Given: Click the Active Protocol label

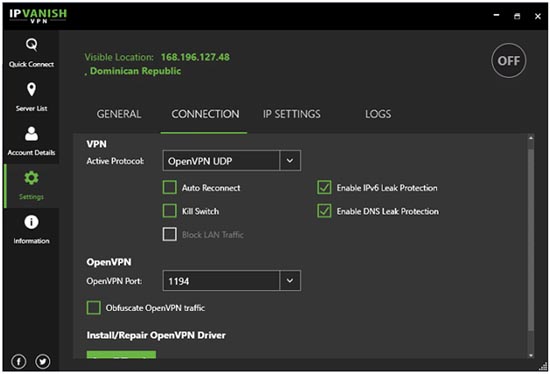Looking at the screenshot, I should click(115, 161).
